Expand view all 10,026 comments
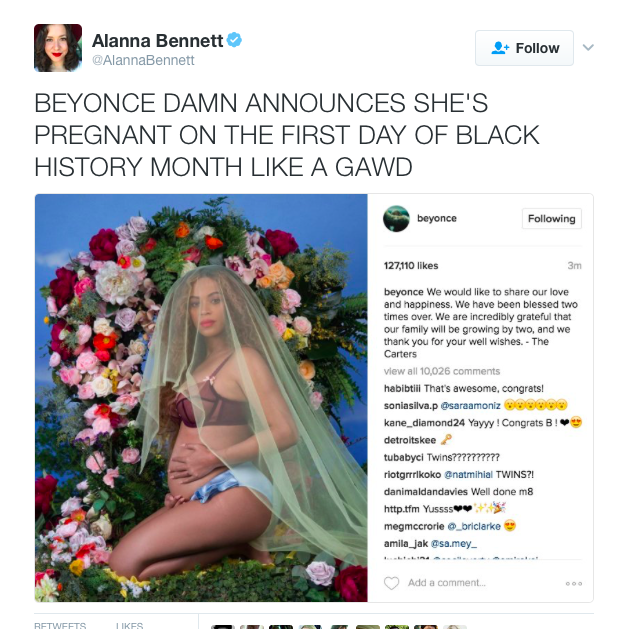Image resolution: width=632 pixels, height=629 pixels. click(x=442, y=371)
